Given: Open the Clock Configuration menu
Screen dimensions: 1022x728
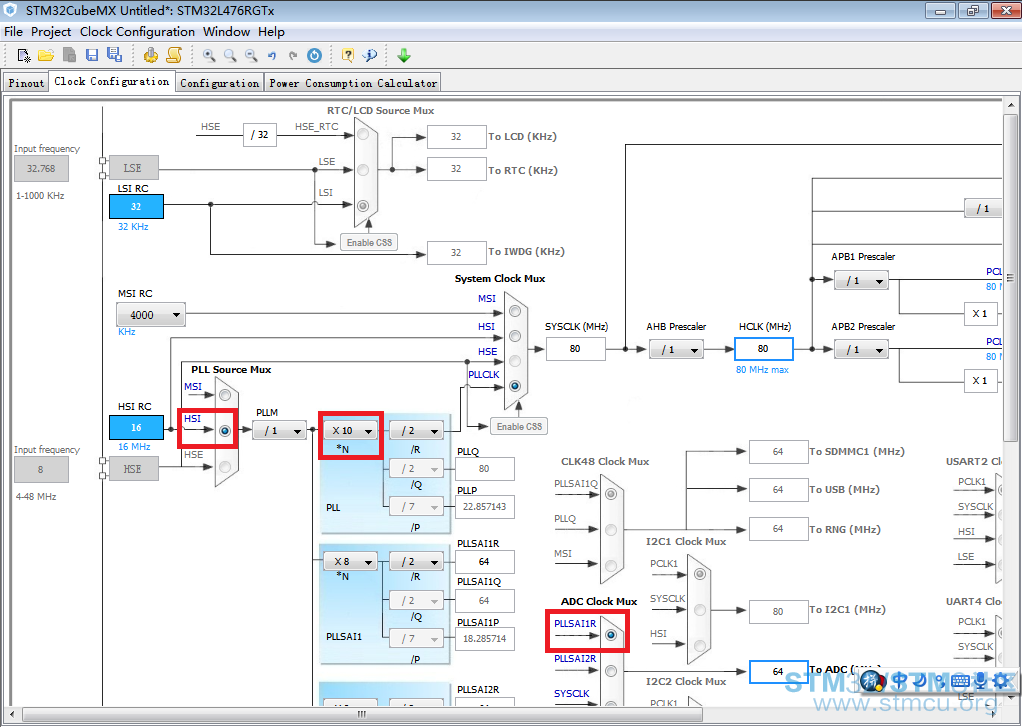Looking at the screenshot, I should point(137,31).
